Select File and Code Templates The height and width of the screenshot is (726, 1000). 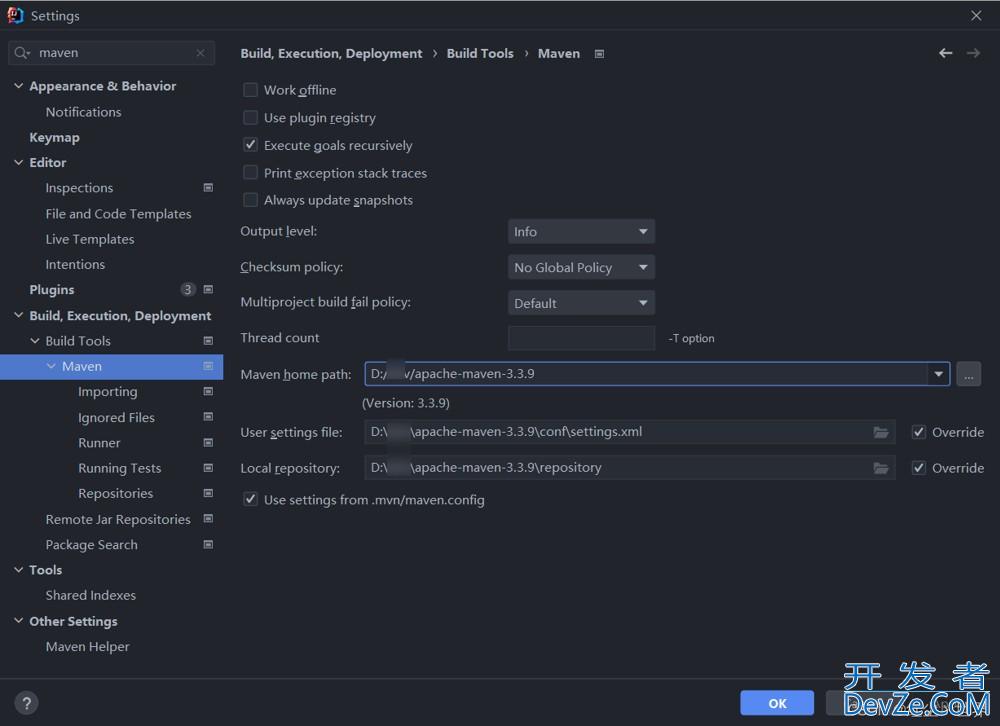tap(118, 214)
